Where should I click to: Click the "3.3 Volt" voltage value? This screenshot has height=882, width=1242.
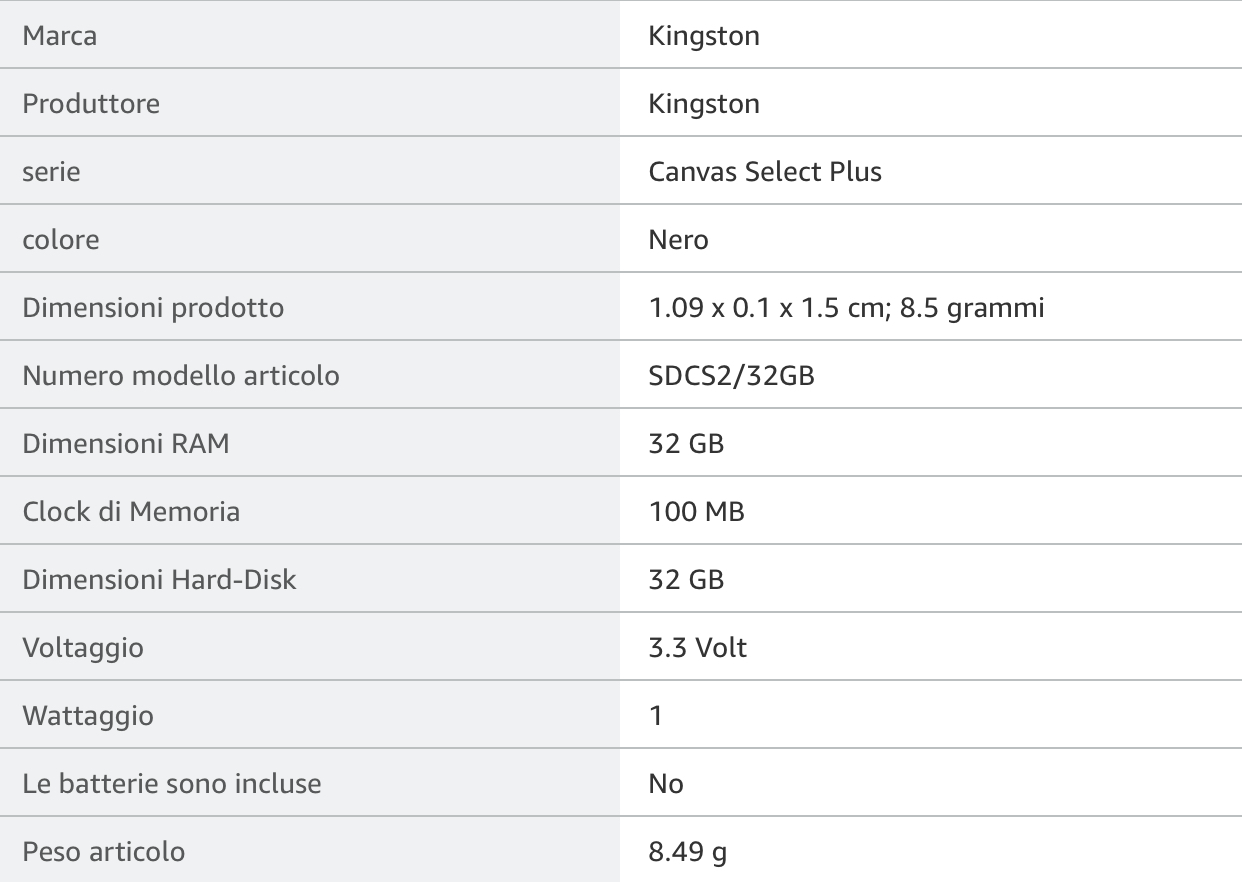point(697,648)
